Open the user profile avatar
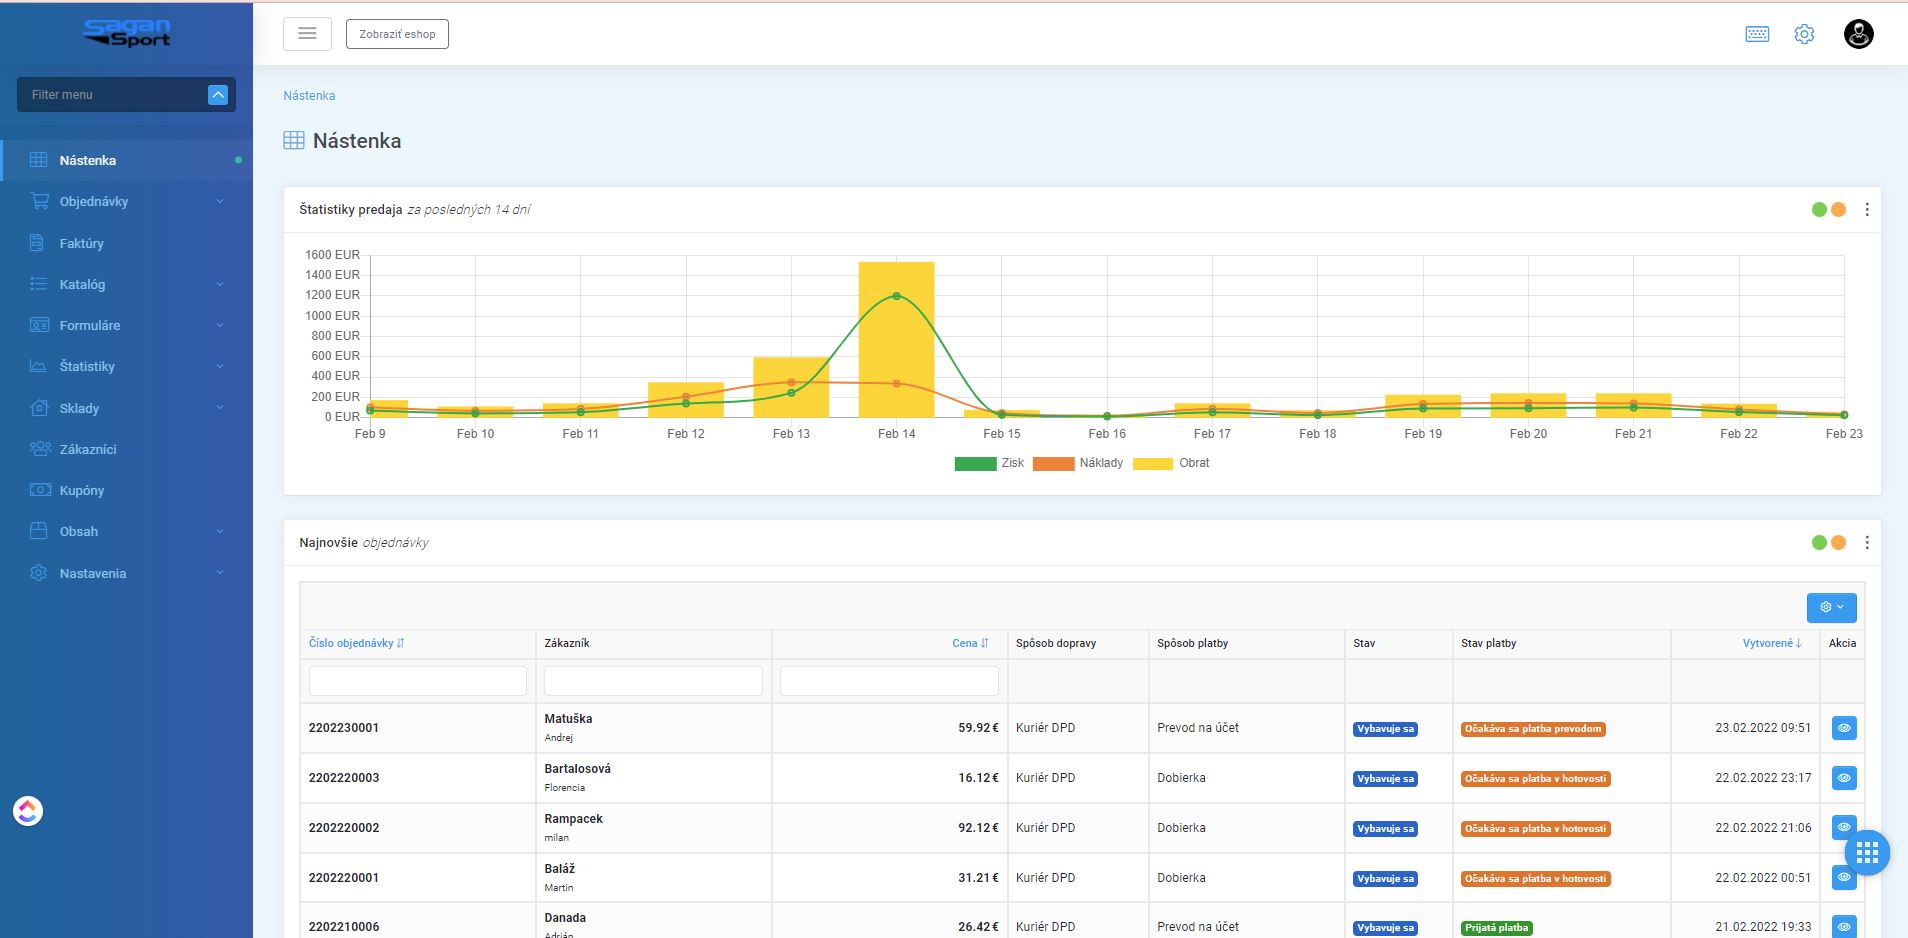The height and width of the screenshot is (938, 1908). [x=1858, y=34]
